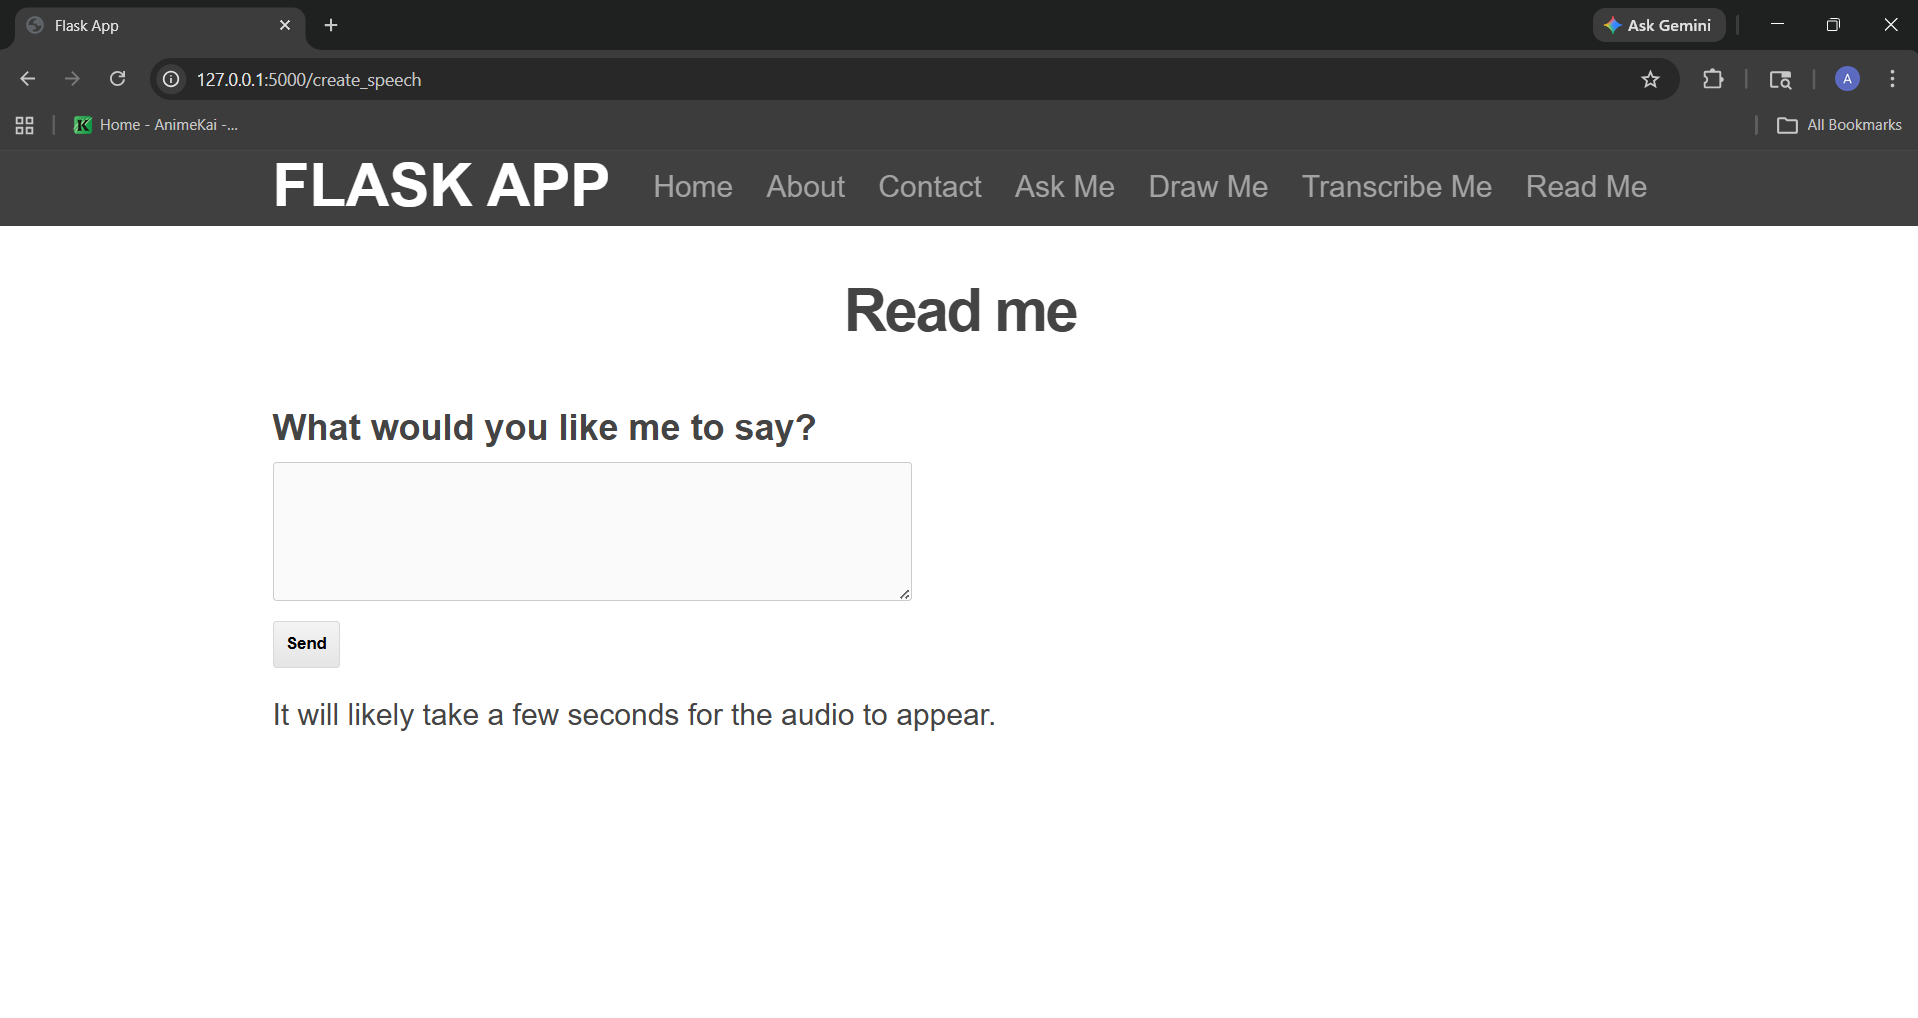Screen dimensions: 1918x1018
Task: Reload the current page
Action: tap(117, 79)
